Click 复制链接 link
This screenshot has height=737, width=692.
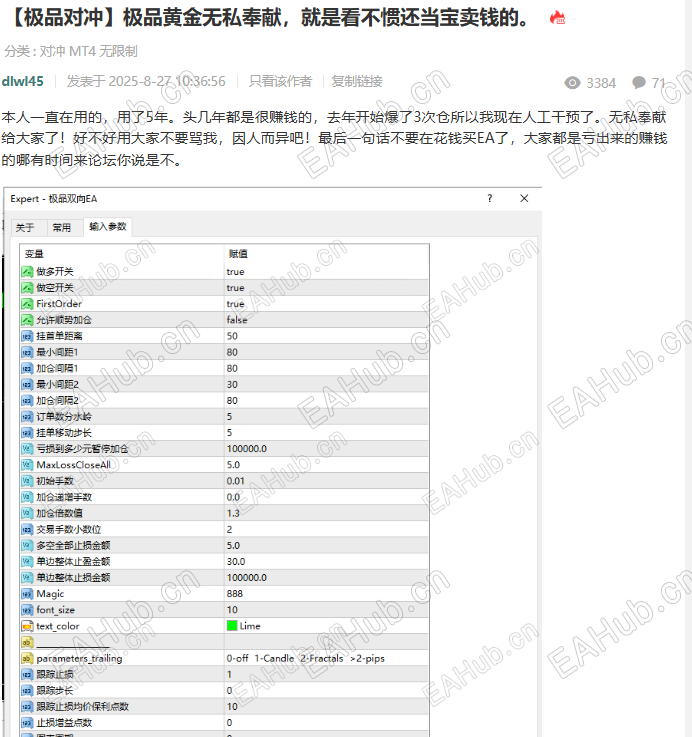coord(357,81)
